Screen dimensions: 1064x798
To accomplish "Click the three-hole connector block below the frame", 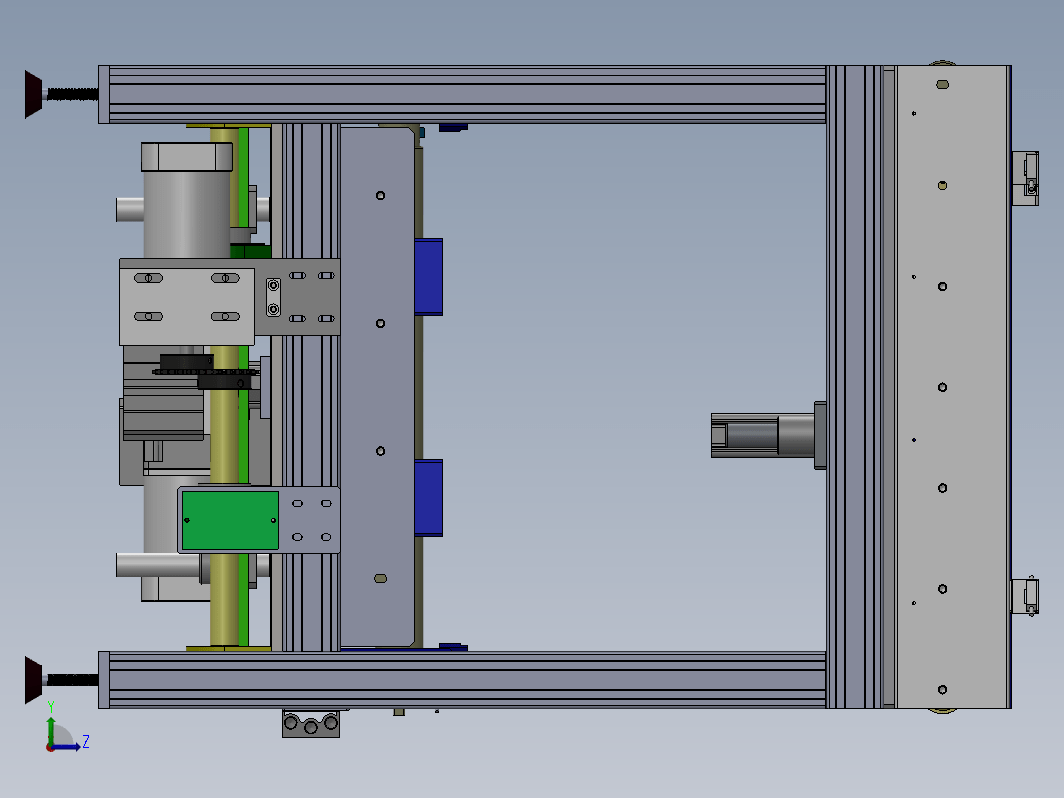I will pyautogui.click(x=311, y=723).
